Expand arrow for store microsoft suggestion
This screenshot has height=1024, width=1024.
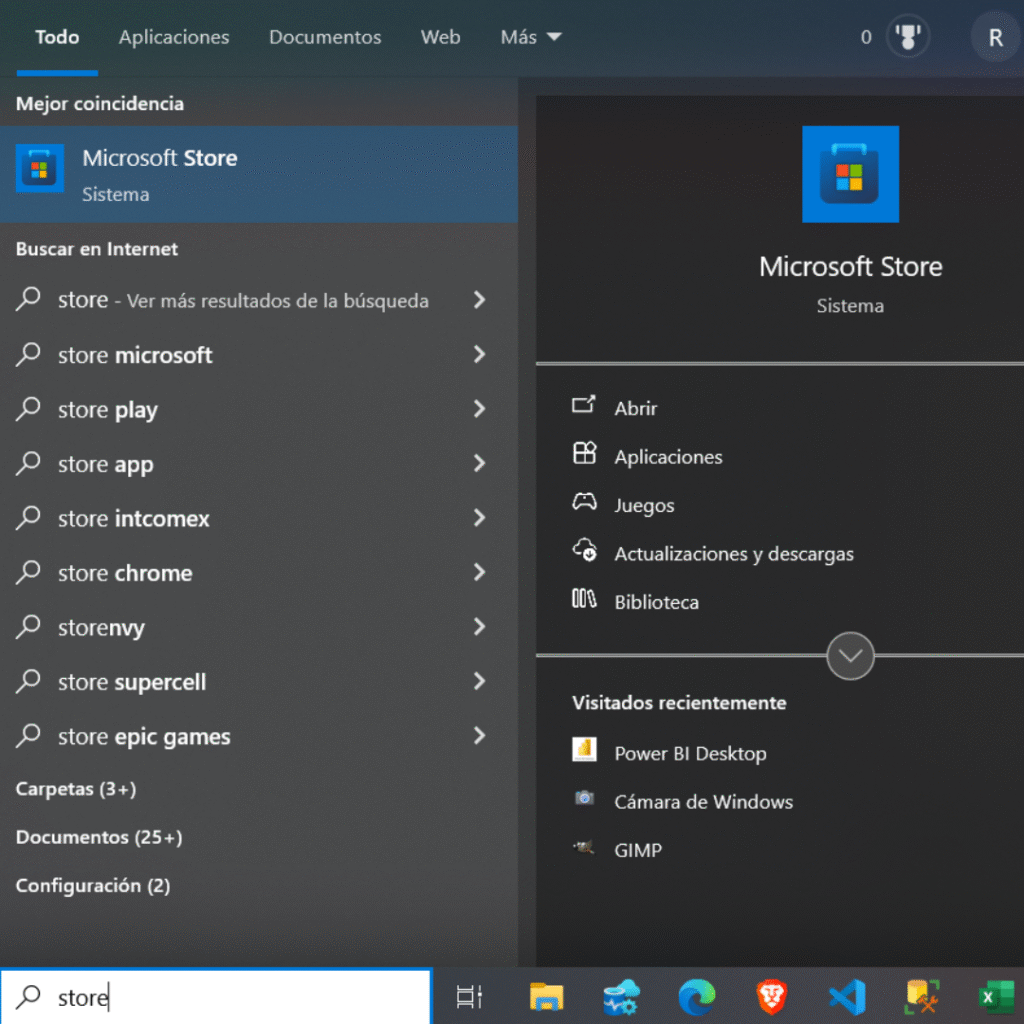479,355
